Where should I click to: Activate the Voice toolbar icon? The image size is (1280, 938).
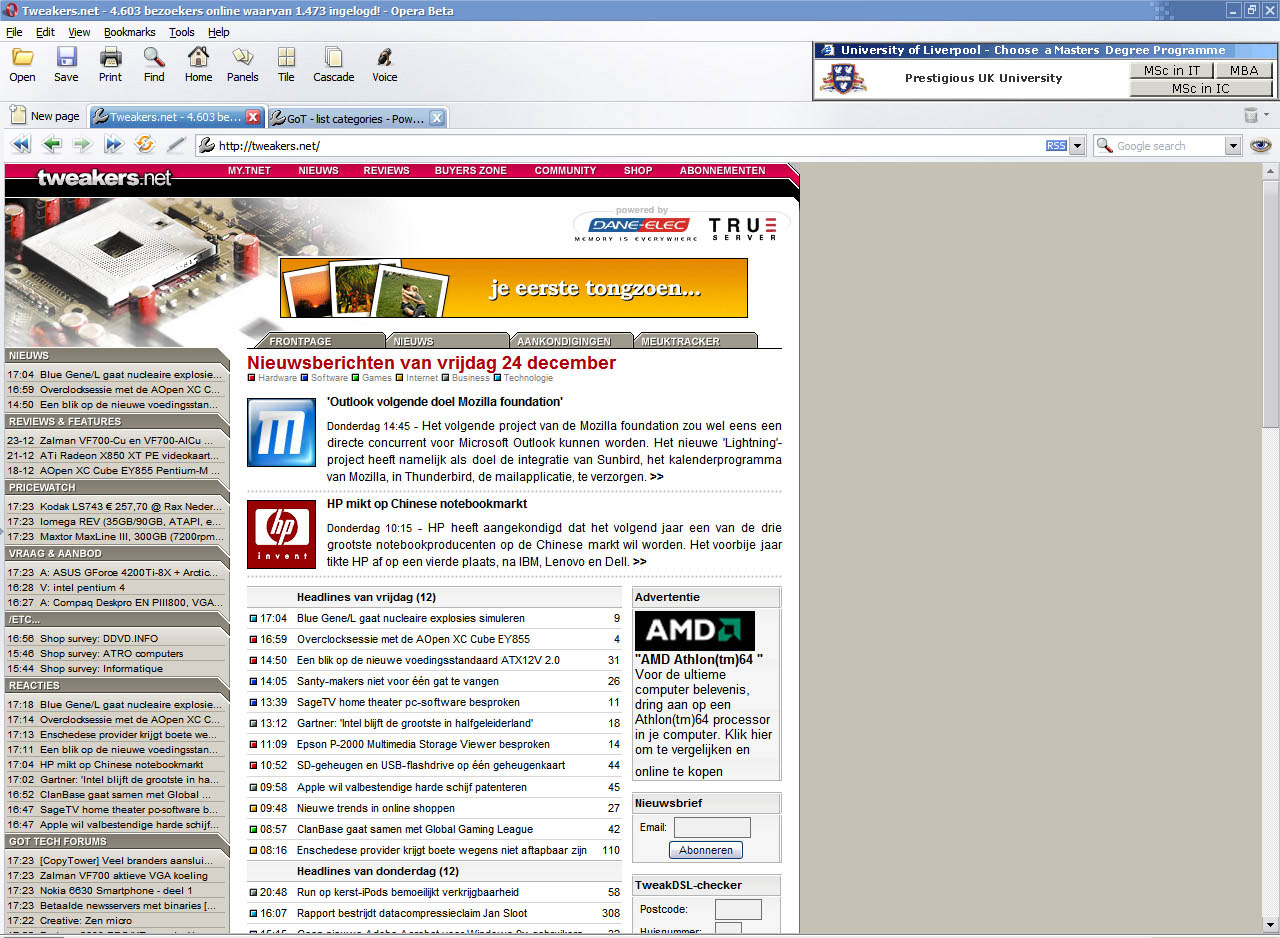(x=384, y=57)
